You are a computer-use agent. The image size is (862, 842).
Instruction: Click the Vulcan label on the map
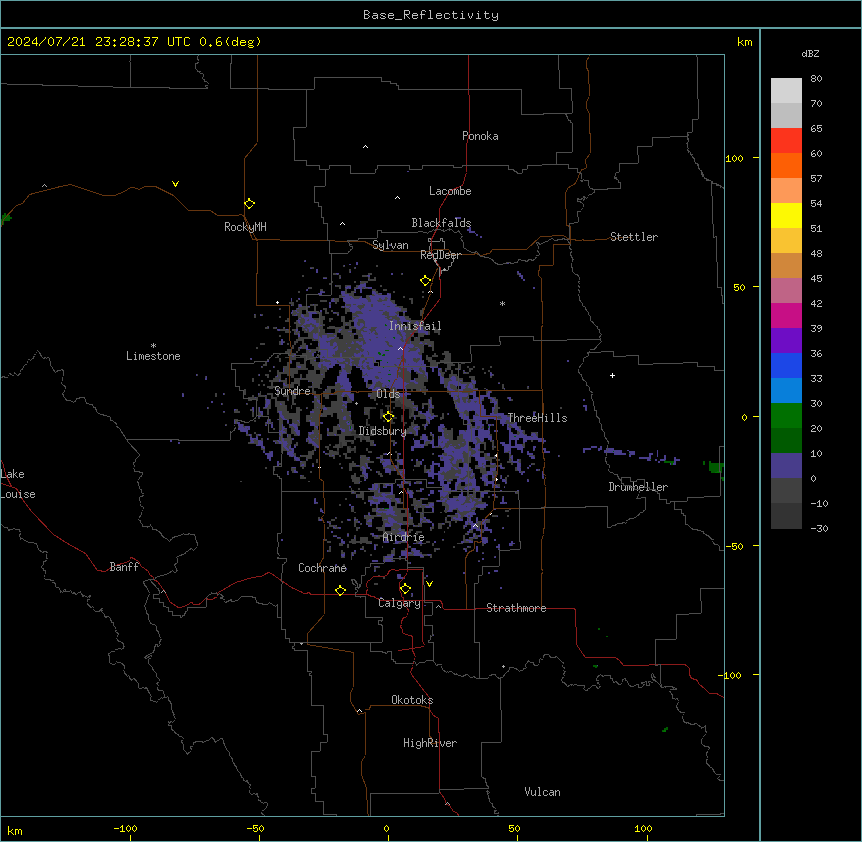coord(543,792)
